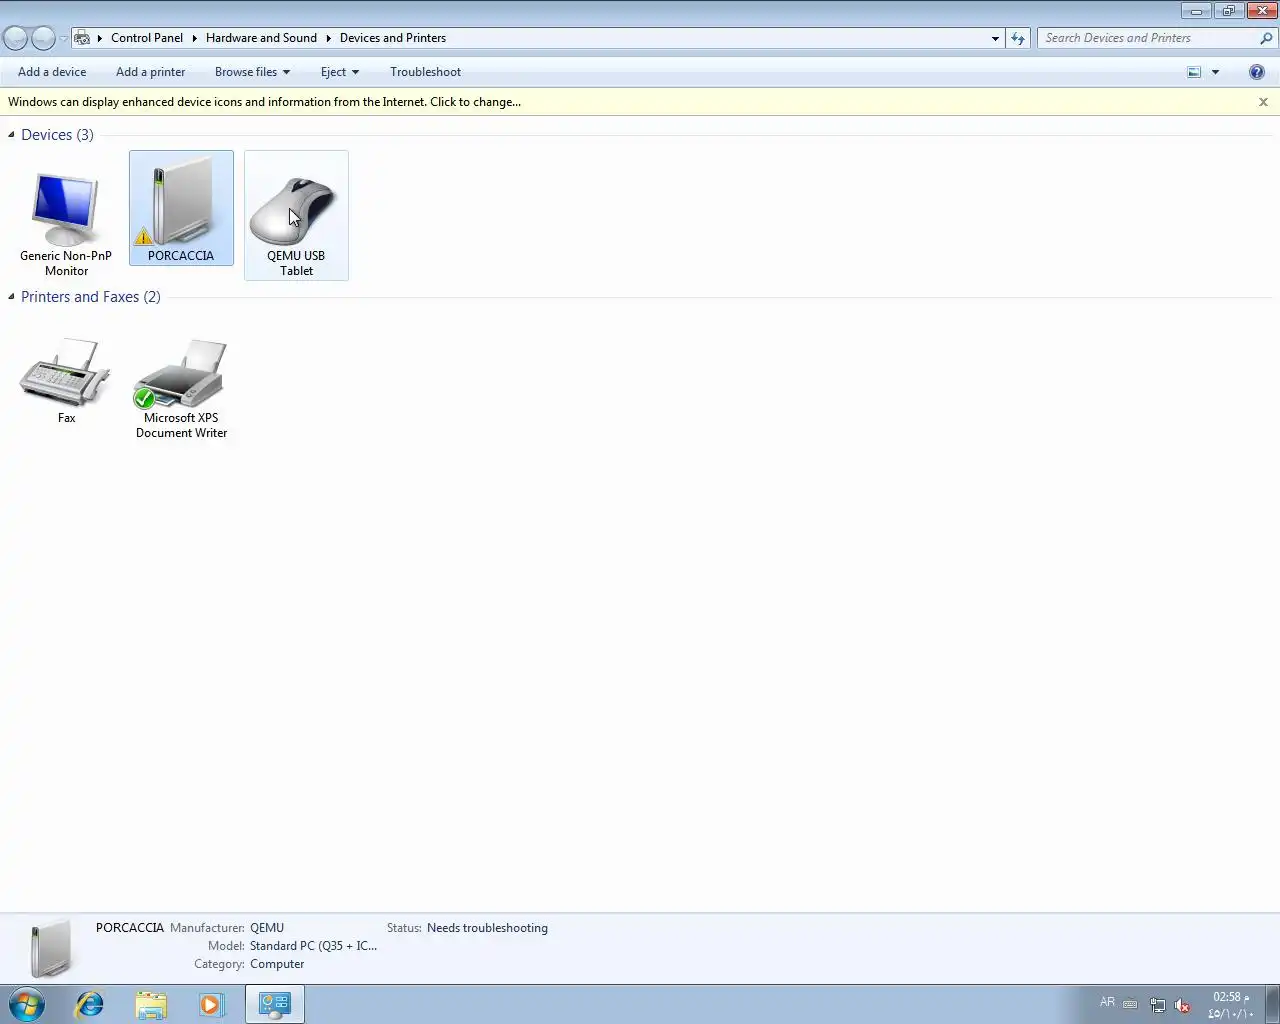Open the recent pages dropdown arrow
Viewport: 1280px width, 1024px height.
63,38
